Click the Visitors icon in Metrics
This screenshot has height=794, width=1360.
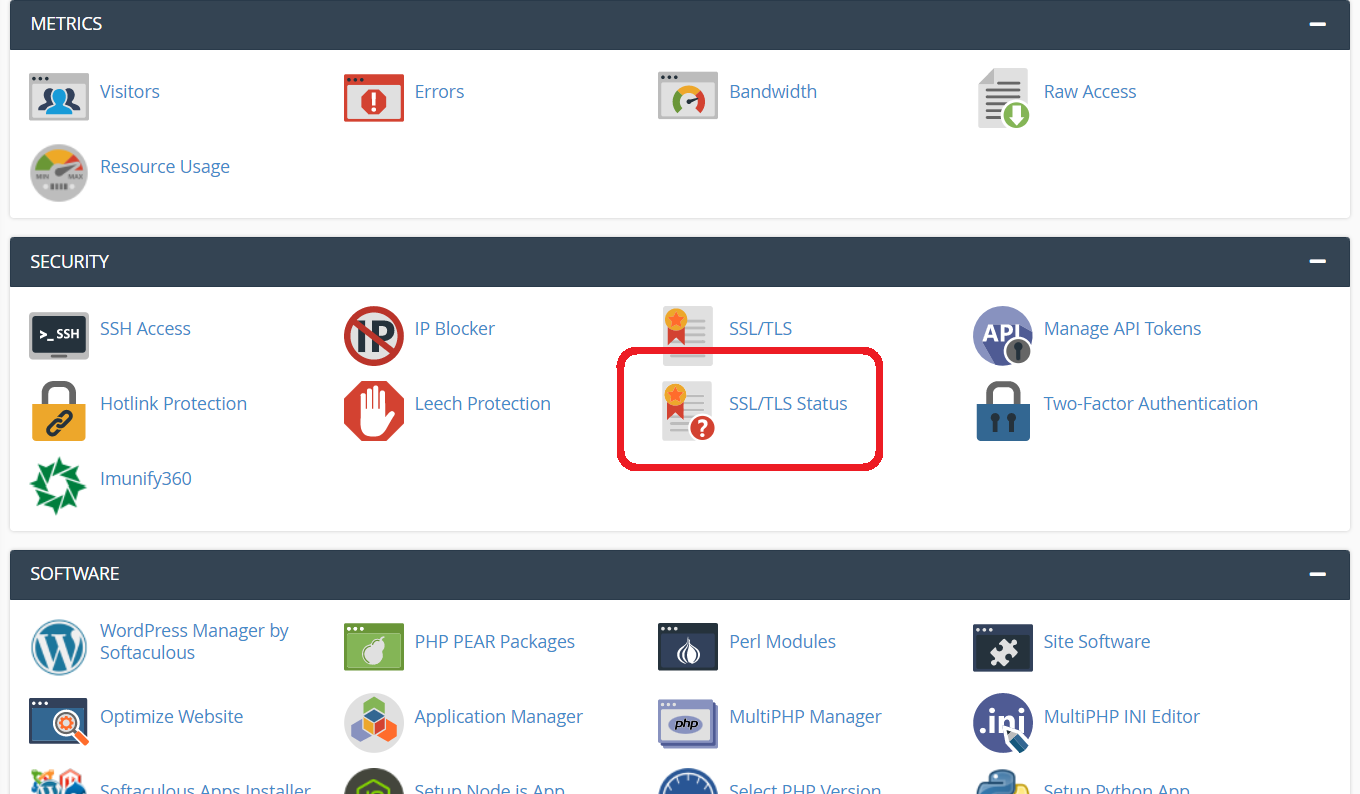coord(59,96)
